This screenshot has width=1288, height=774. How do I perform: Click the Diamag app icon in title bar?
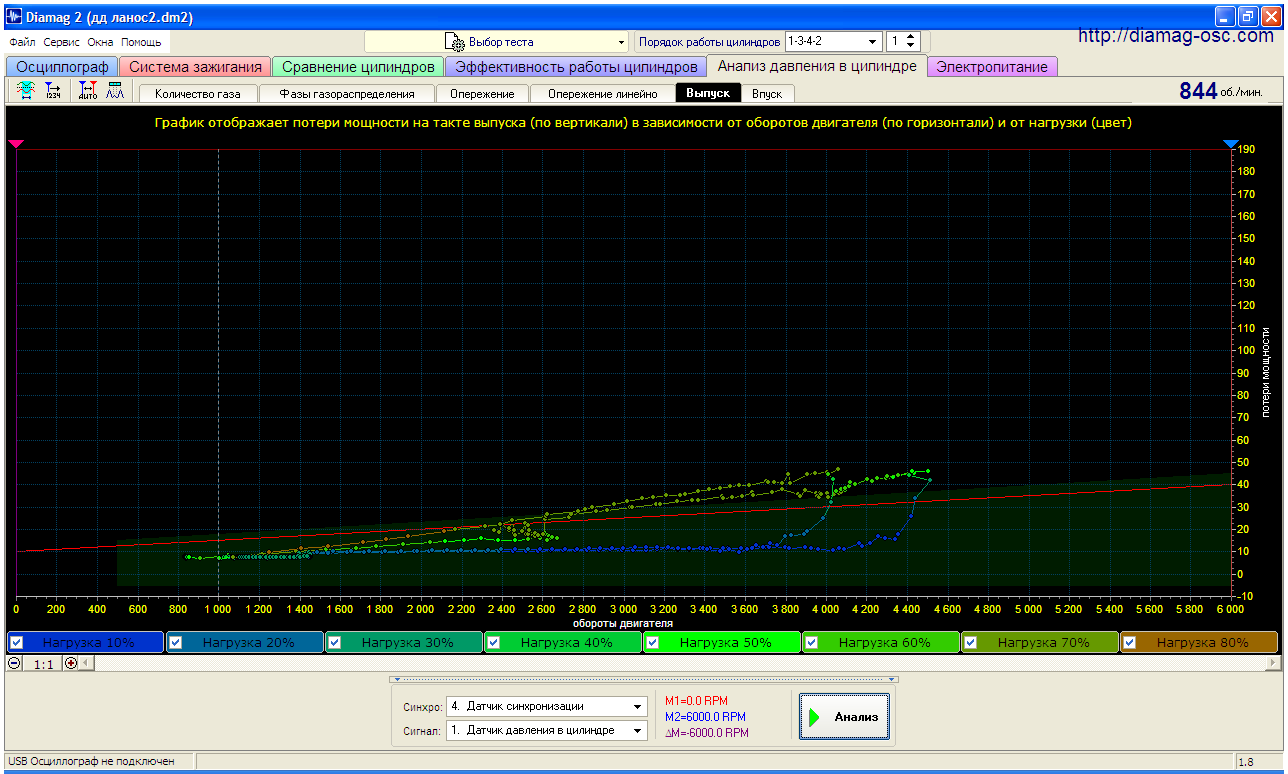pyautogui.click(x=15, y=17)
